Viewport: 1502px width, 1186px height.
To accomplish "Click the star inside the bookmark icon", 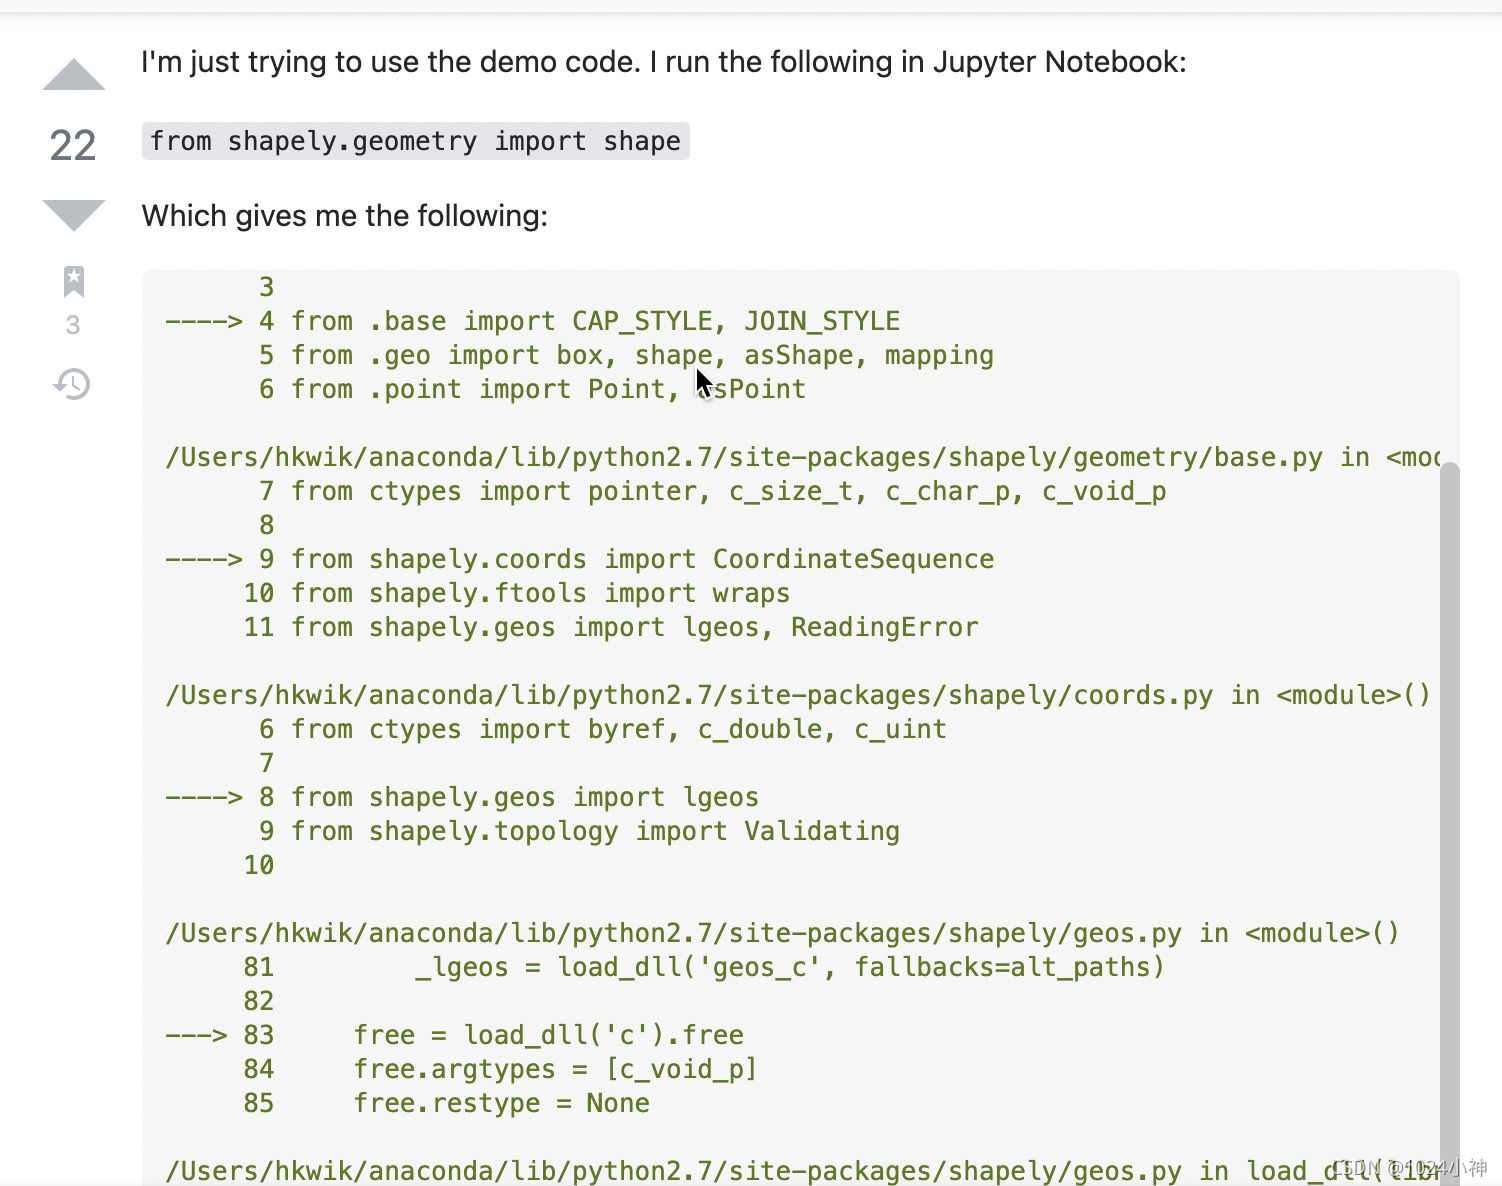I will (74, 279).
